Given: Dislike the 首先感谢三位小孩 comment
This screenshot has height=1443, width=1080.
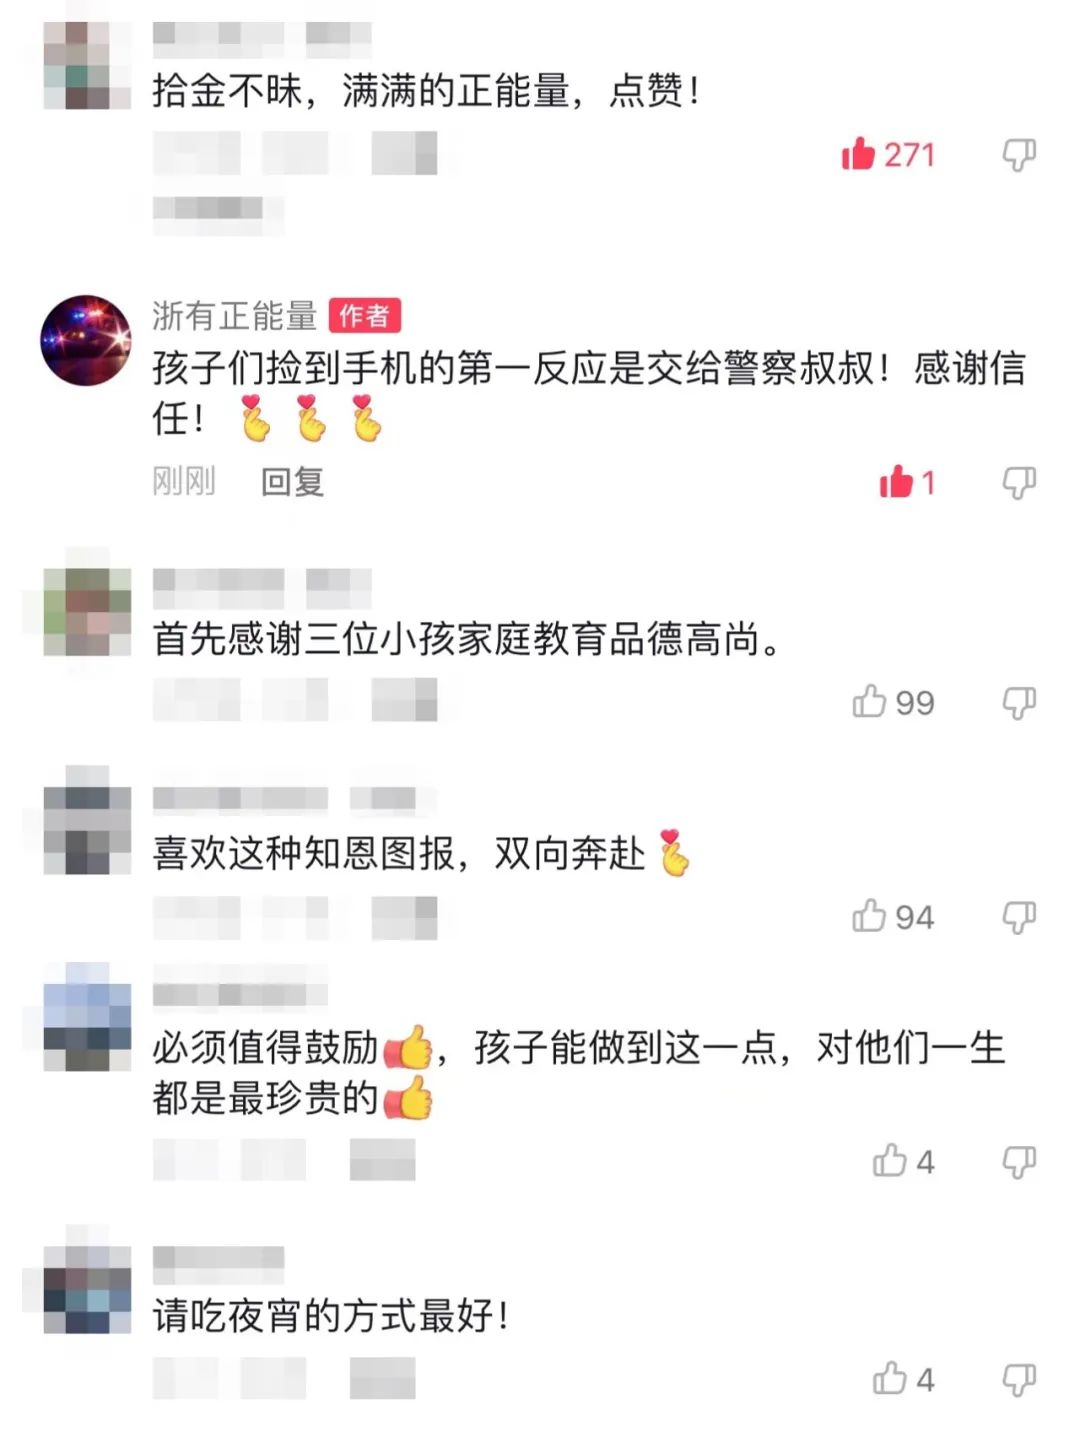Looking at the screenshot, I should (1019, 703).
